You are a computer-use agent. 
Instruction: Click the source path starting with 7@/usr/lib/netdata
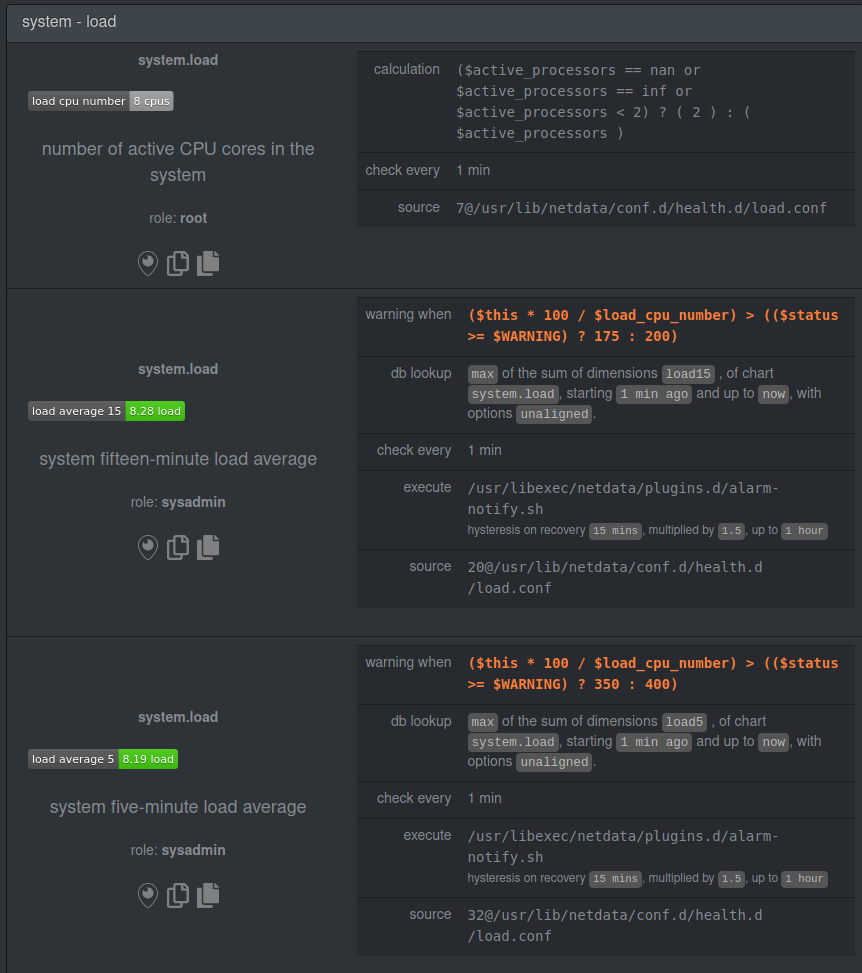click(641, 208)
